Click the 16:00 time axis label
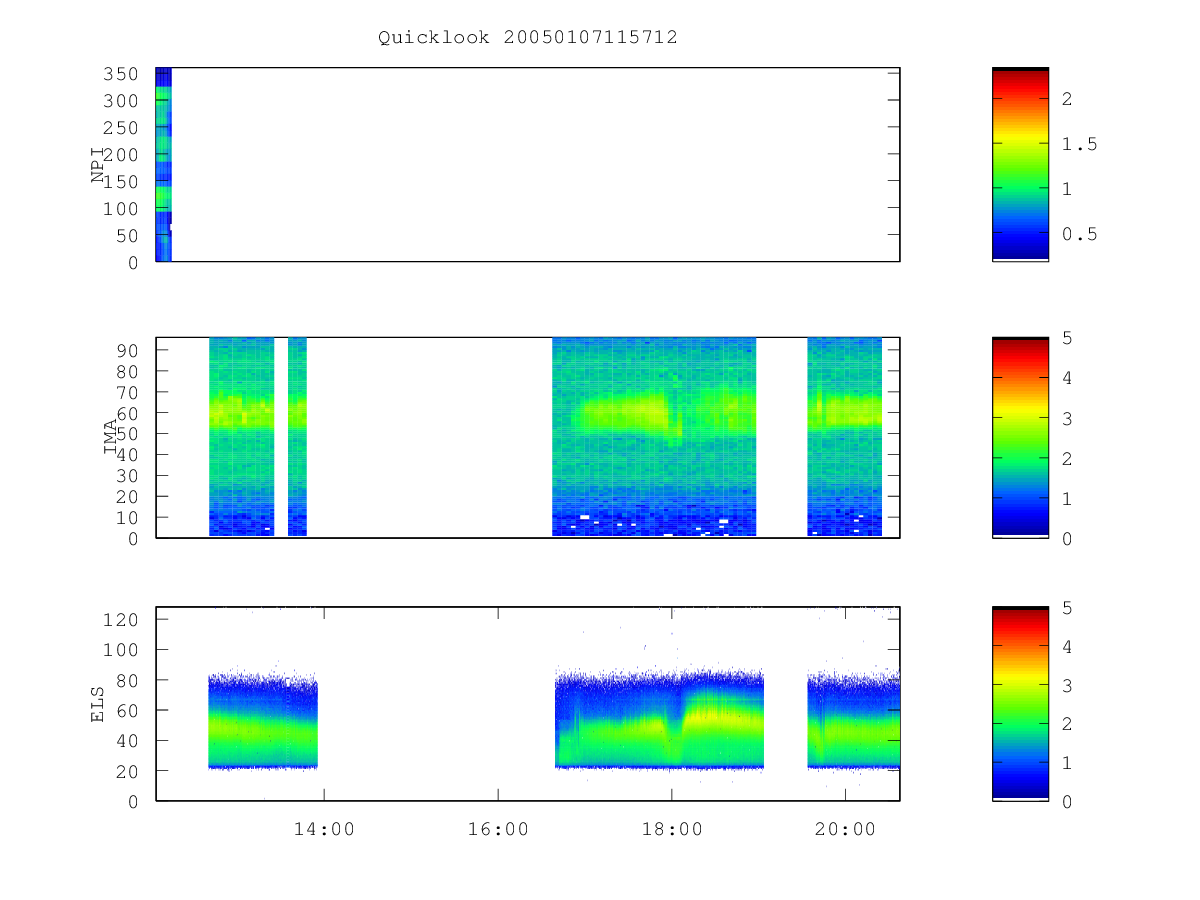 (x=498, y=829)
